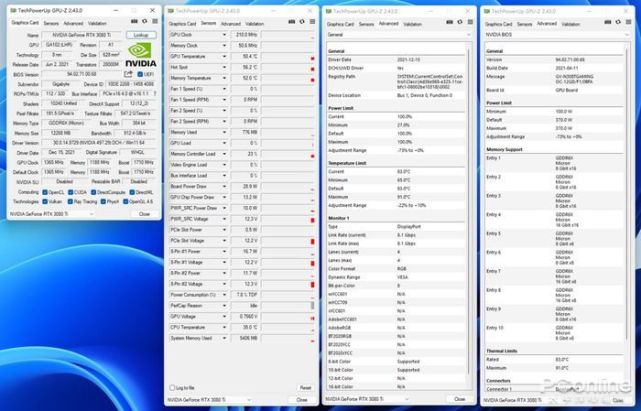Click the Bus Interface question mark icon
641x411 pixels.
click(x=155, y=94)
